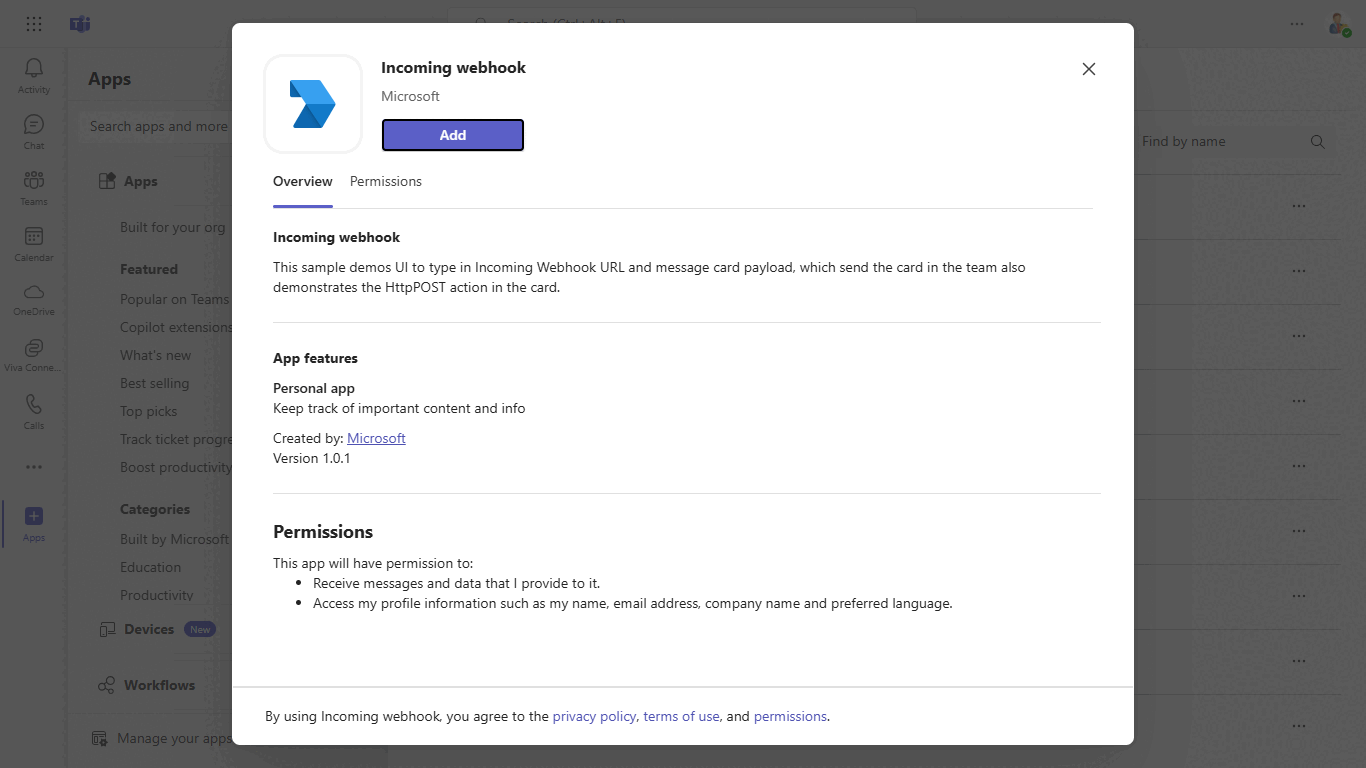Screen dimensions: 1366x768
Task: Add the Incoming webhook app
Action: point(452,135)
